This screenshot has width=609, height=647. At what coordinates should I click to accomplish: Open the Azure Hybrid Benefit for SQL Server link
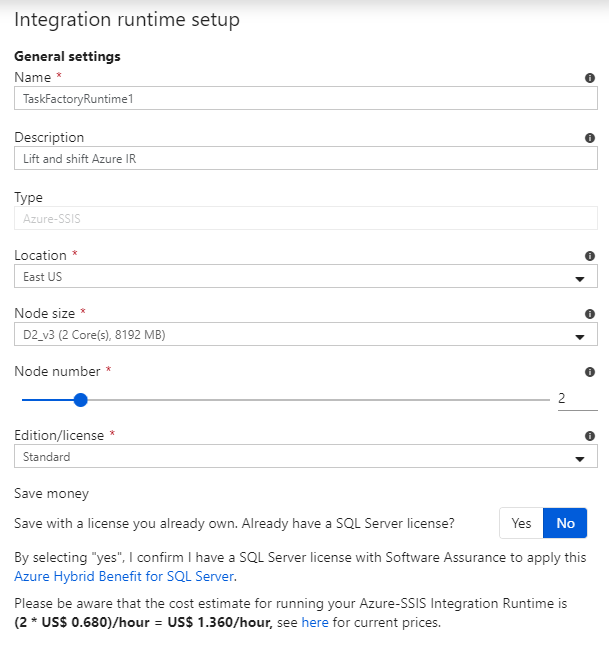(x=124, y=576)
